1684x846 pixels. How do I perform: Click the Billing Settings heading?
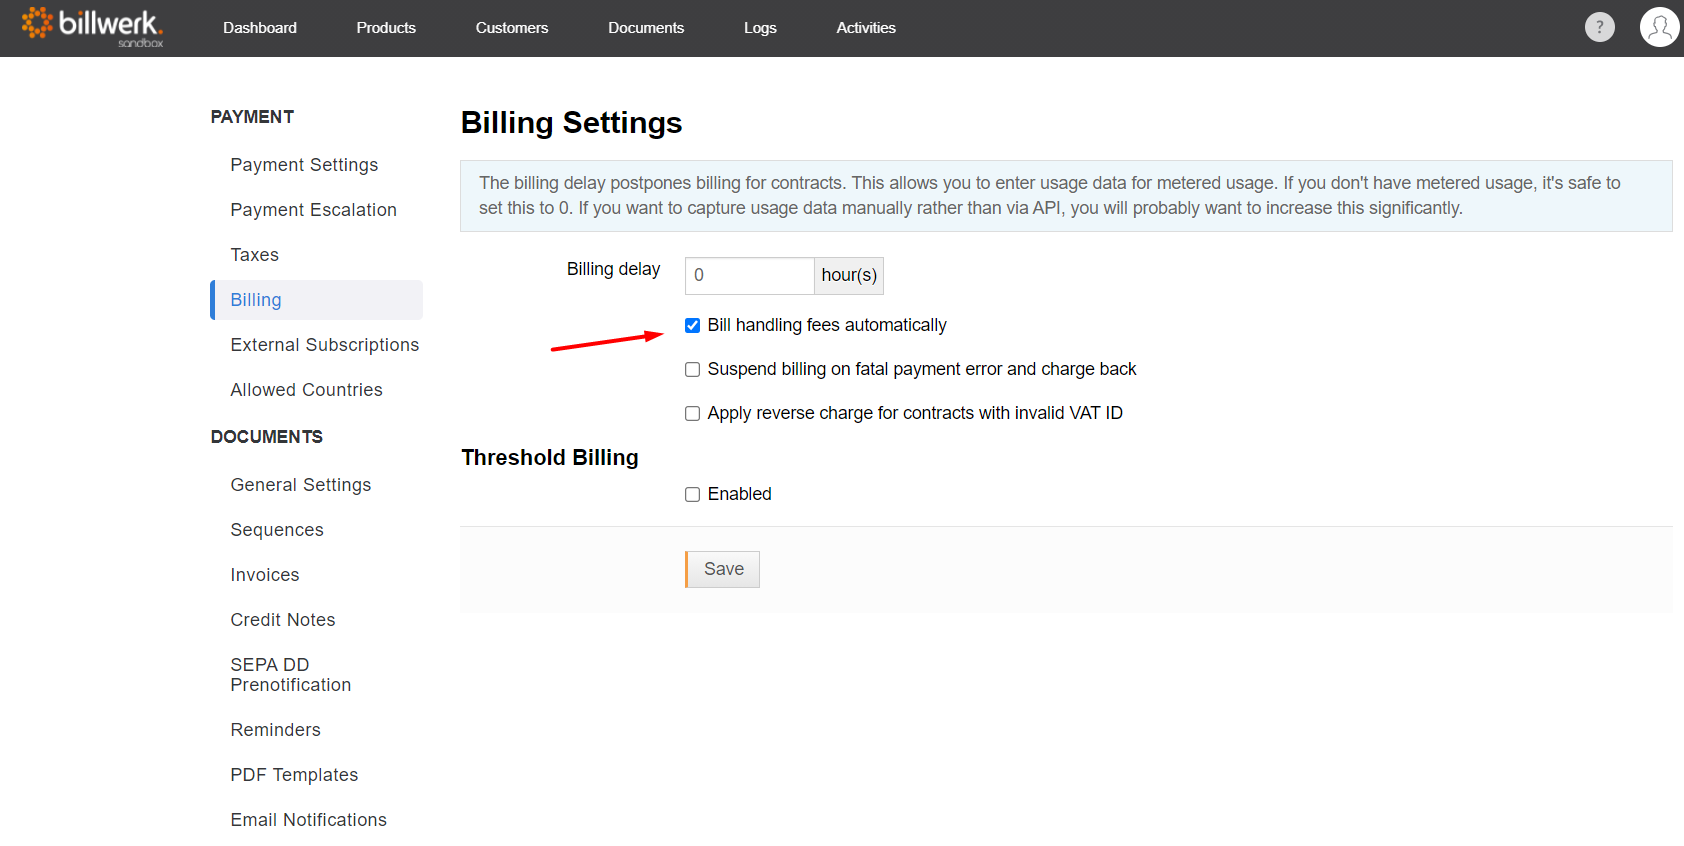pyautogui.click(x=571, y=123)
